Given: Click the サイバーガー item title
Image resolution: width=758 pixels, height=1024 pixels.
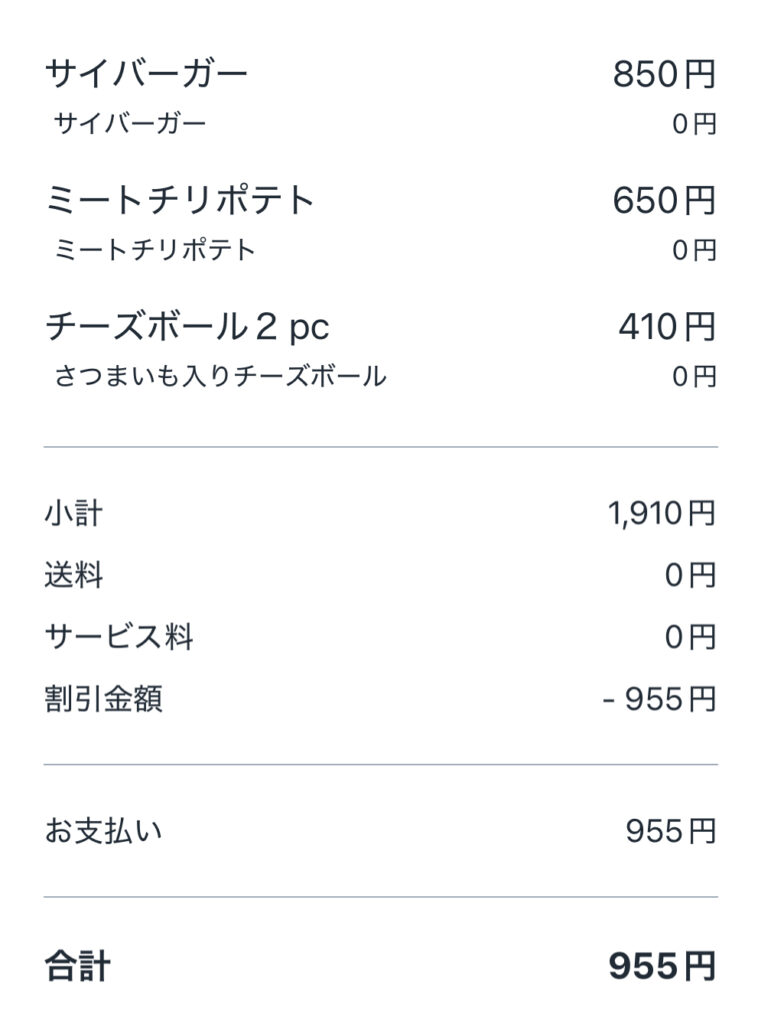Looking at the screenshot, I should coord(146,74).
